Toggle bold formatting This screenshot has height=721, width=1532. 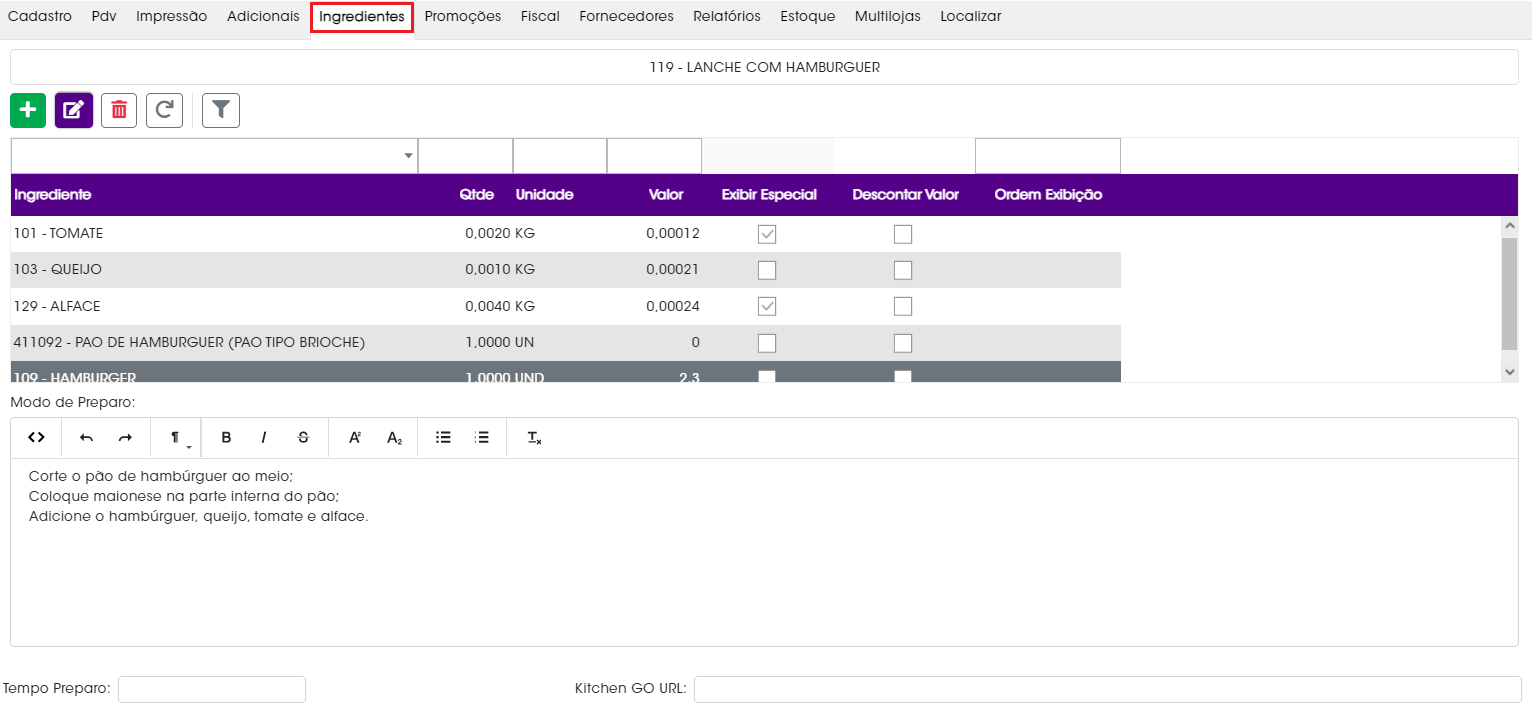226,438
